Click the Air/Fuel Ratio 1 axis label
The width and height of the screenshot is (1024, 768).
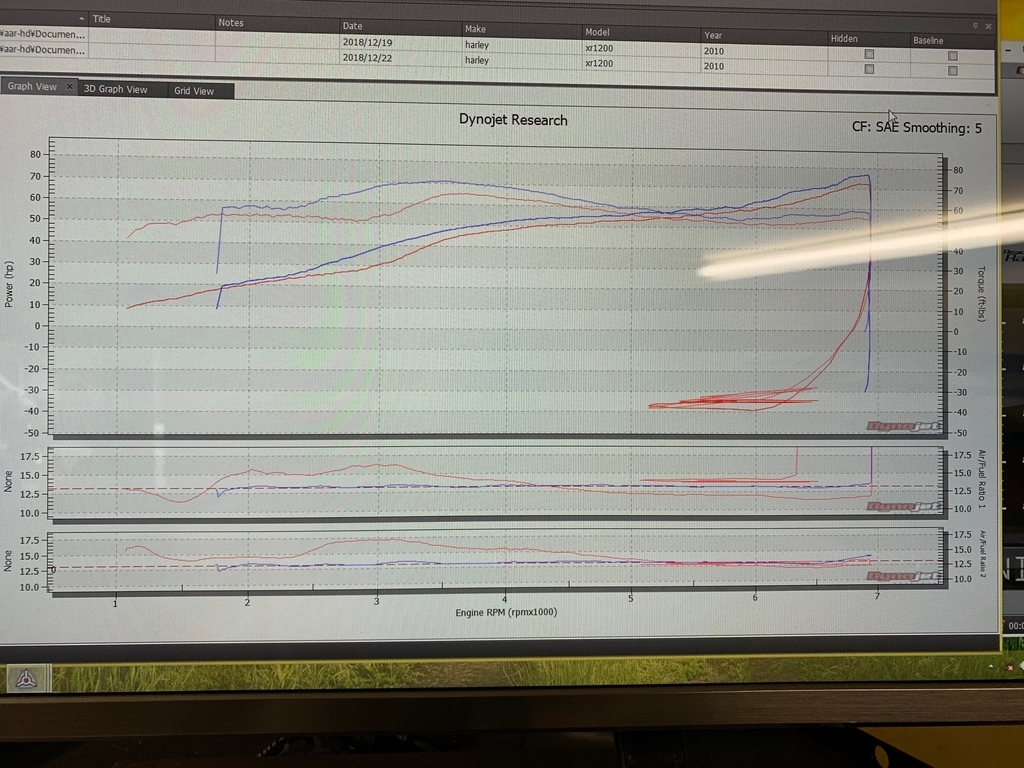(x=980, y=479)
